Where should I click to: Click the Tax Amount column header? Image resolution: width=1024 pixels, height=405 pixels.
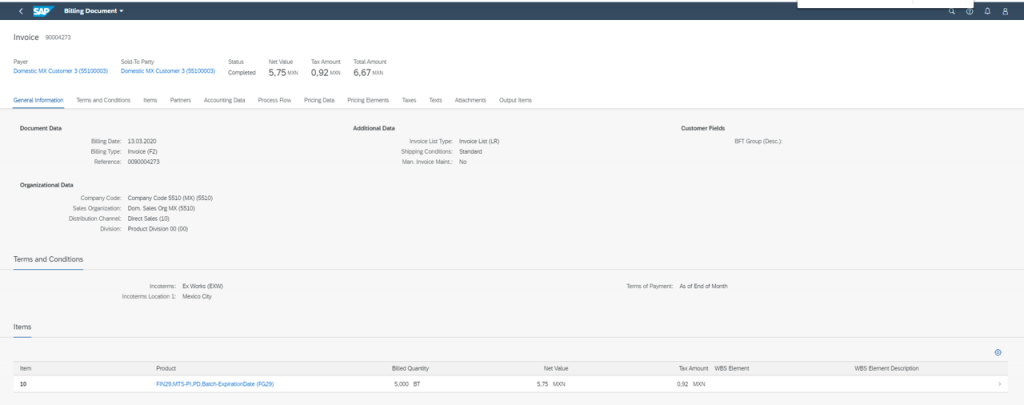pyautogui.click(x=694, y=368)
